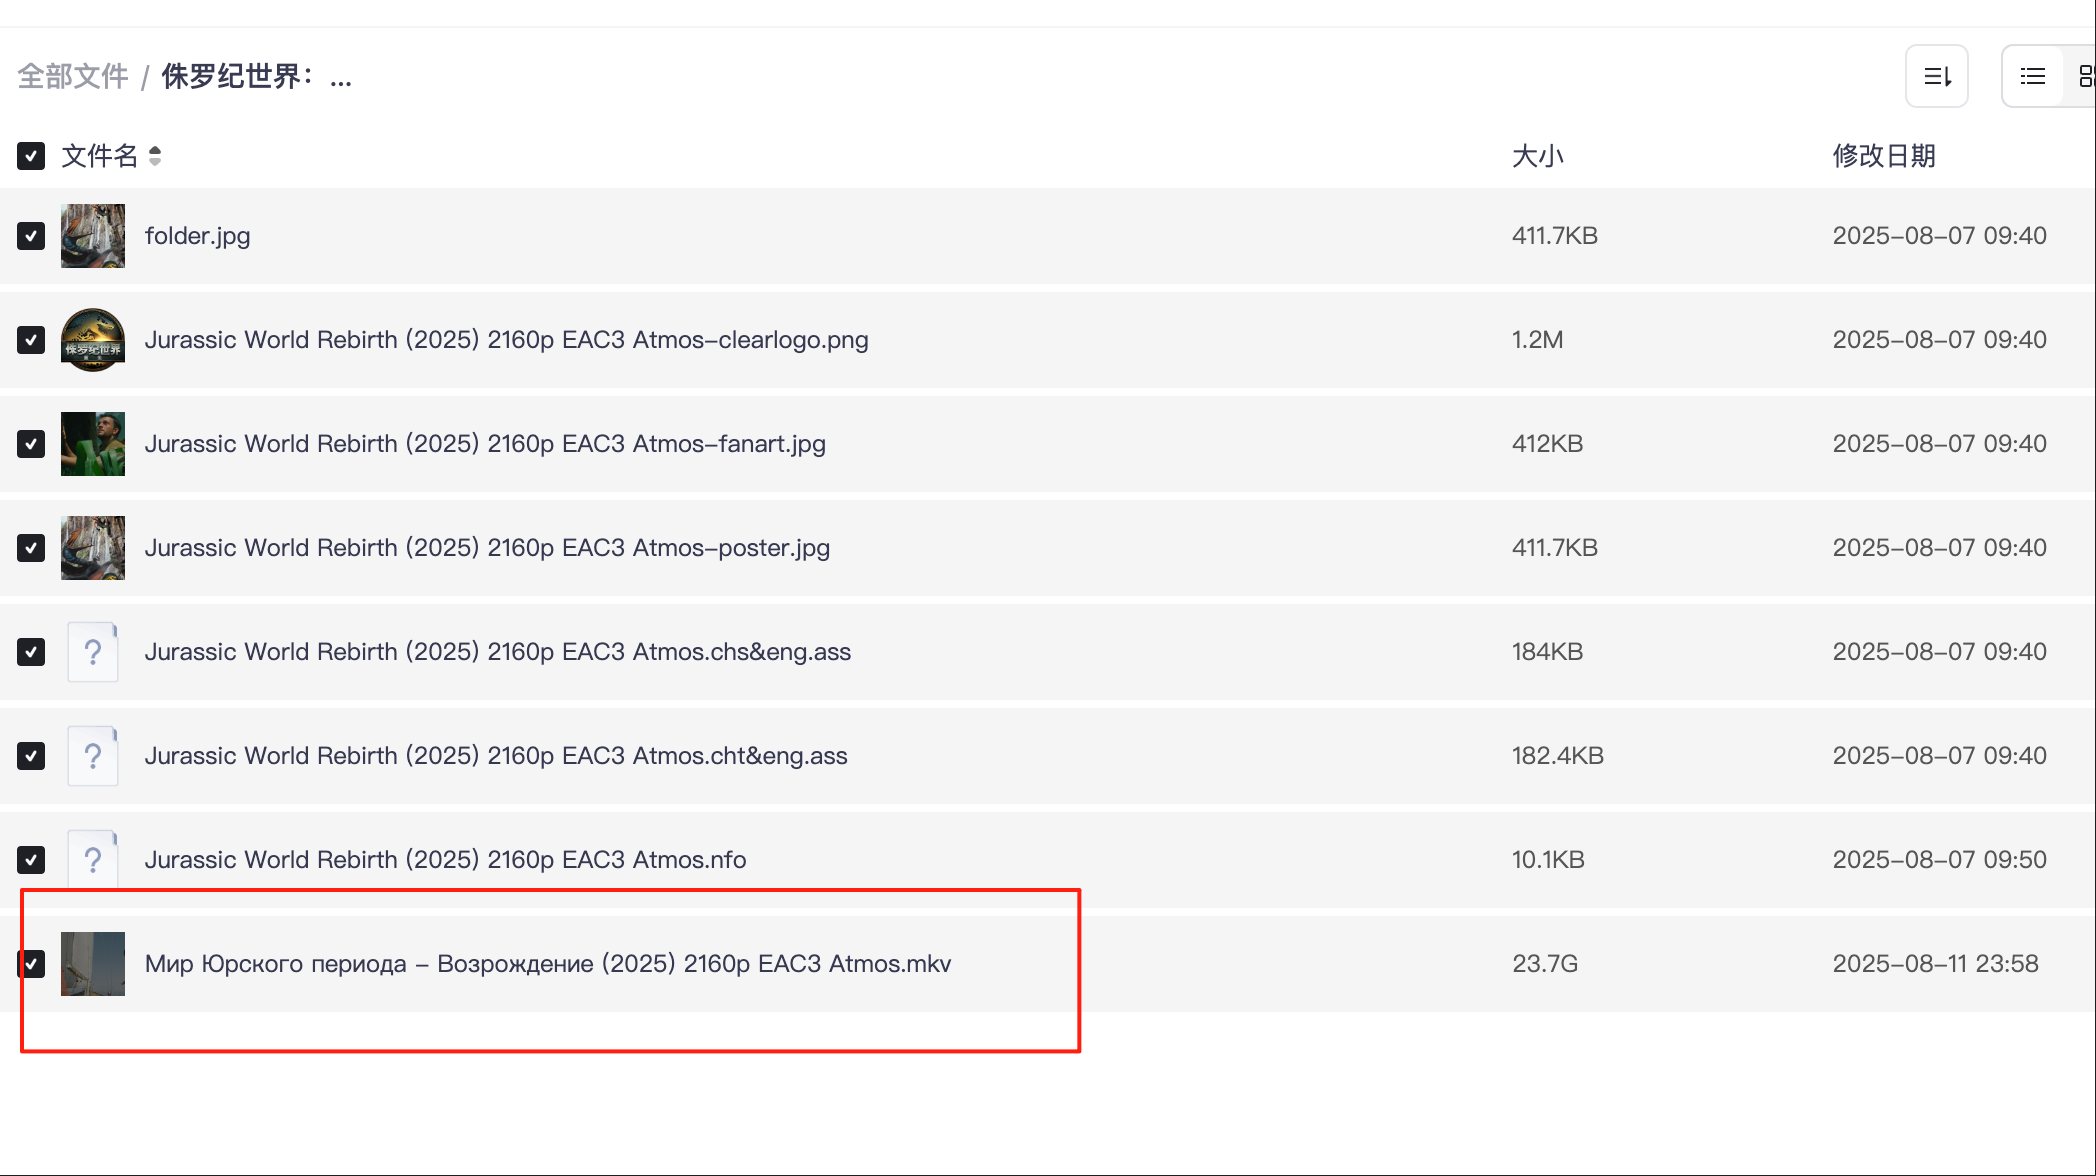Go to 全部文件 breadcrumb
The image size is (2096, 1176).
coord(73,76)
